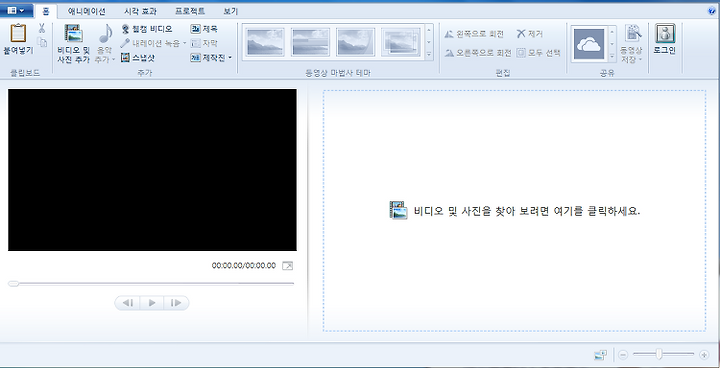Image resolution: width=720 pixels, height=368 pixels.
Task: Click the zoom in plus button
Action: pyautogui.click(x=704, y=355)
